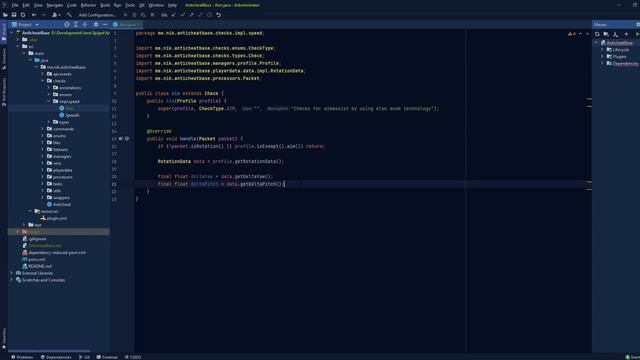Viewport: 640px width, 360px height.
Task: Open the Build menu
Action: coord(105,5)
